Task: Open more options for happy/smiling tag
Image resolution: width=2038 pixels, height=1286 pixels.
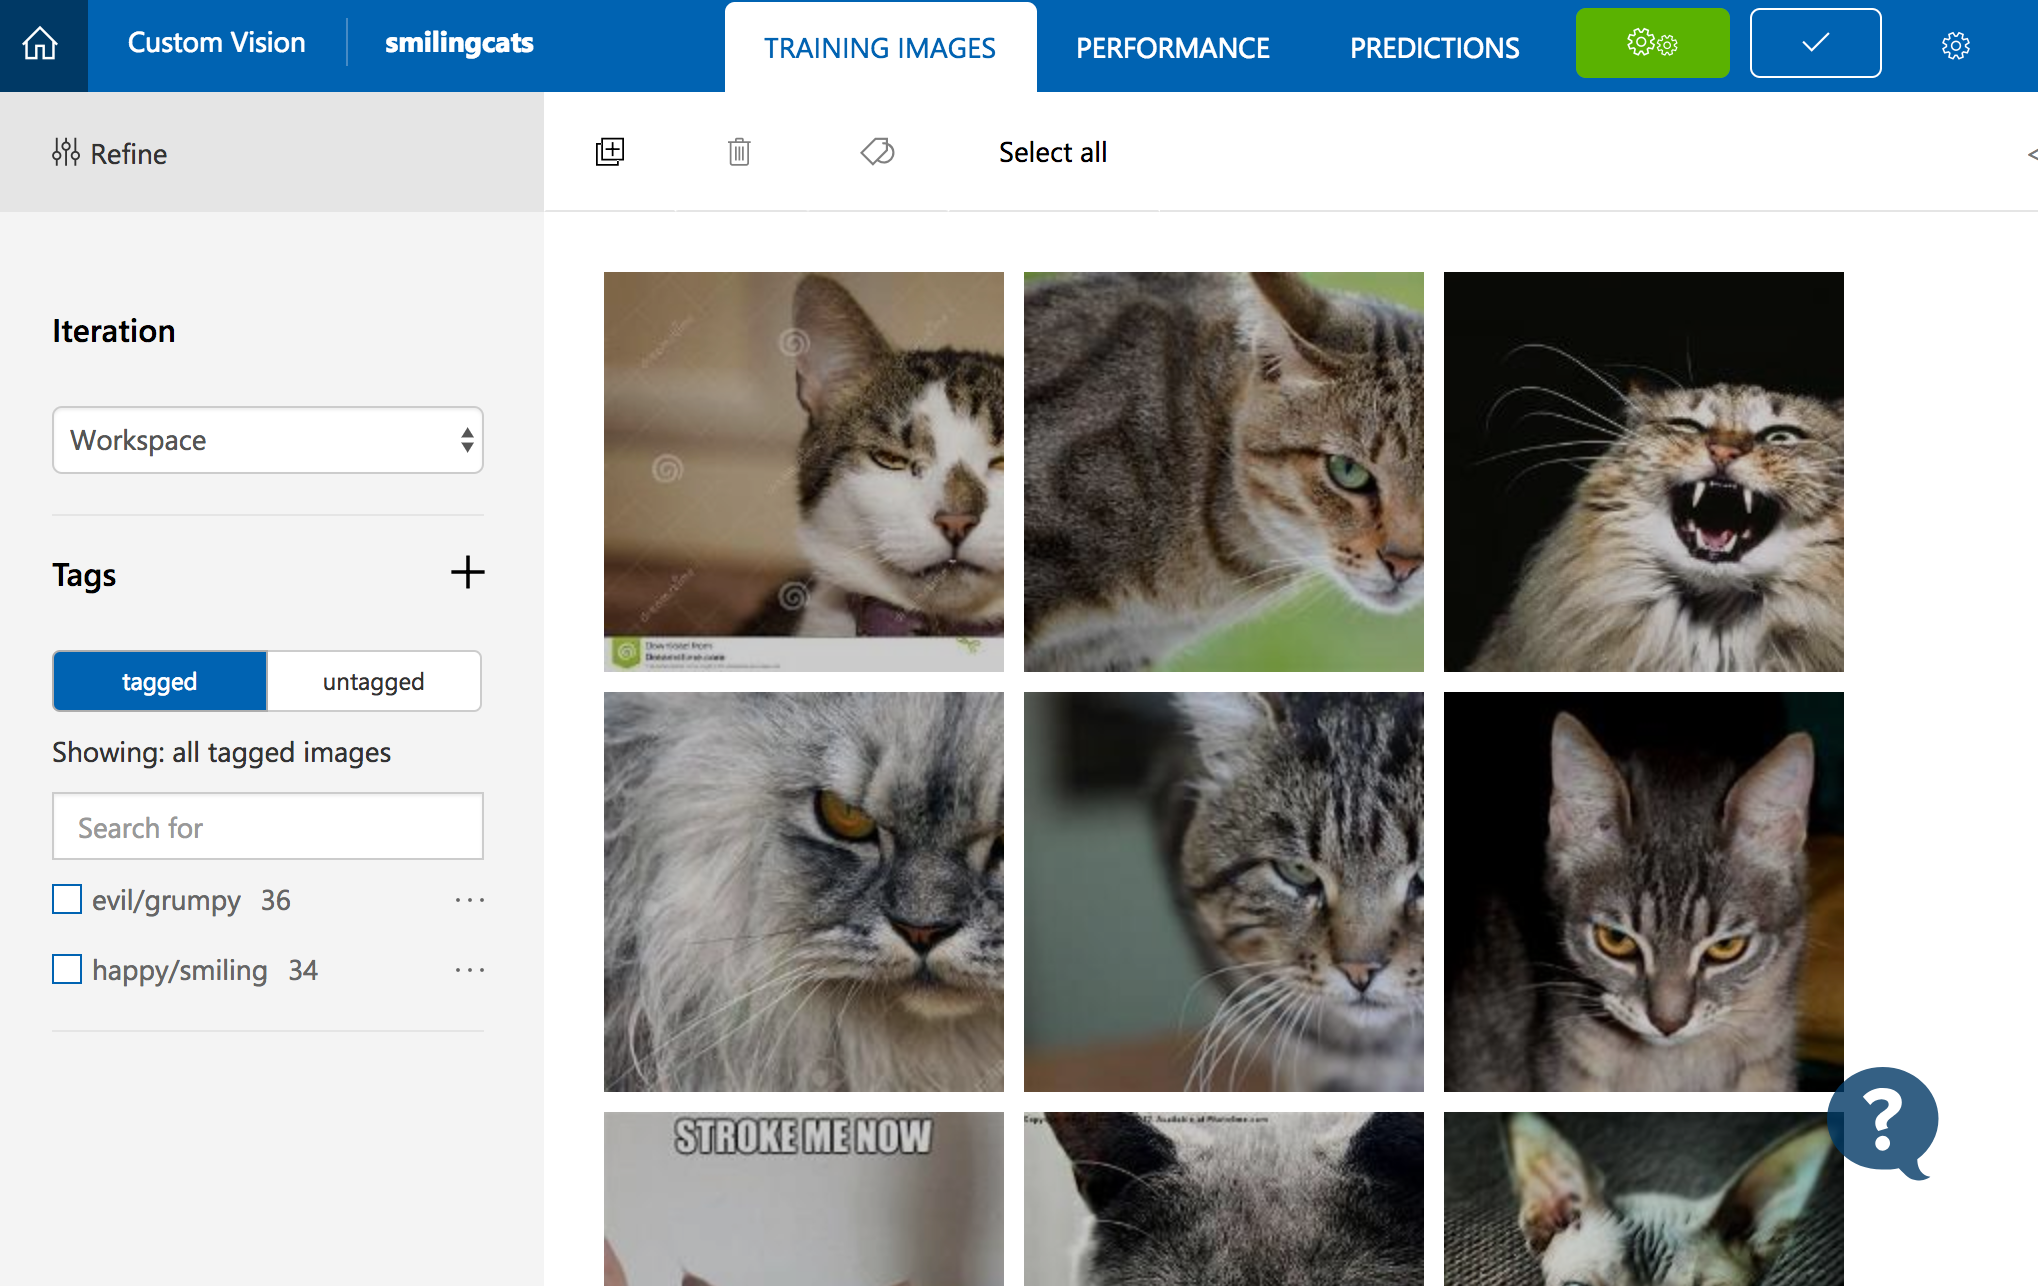Action: [x=469, y=970]
